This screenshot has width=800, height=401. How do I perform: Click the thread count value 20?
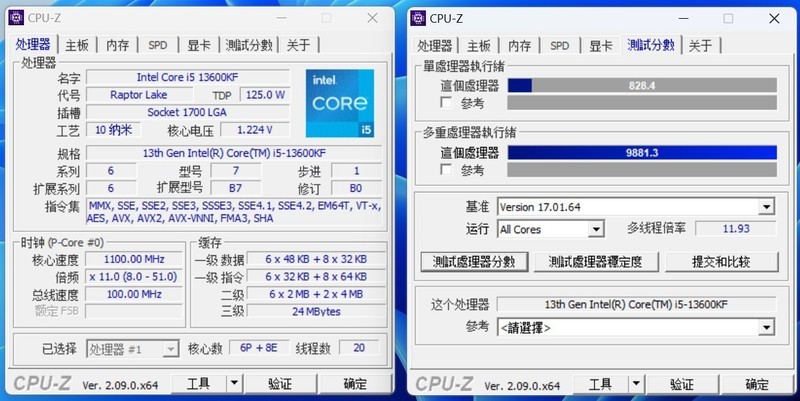point(359,348)
